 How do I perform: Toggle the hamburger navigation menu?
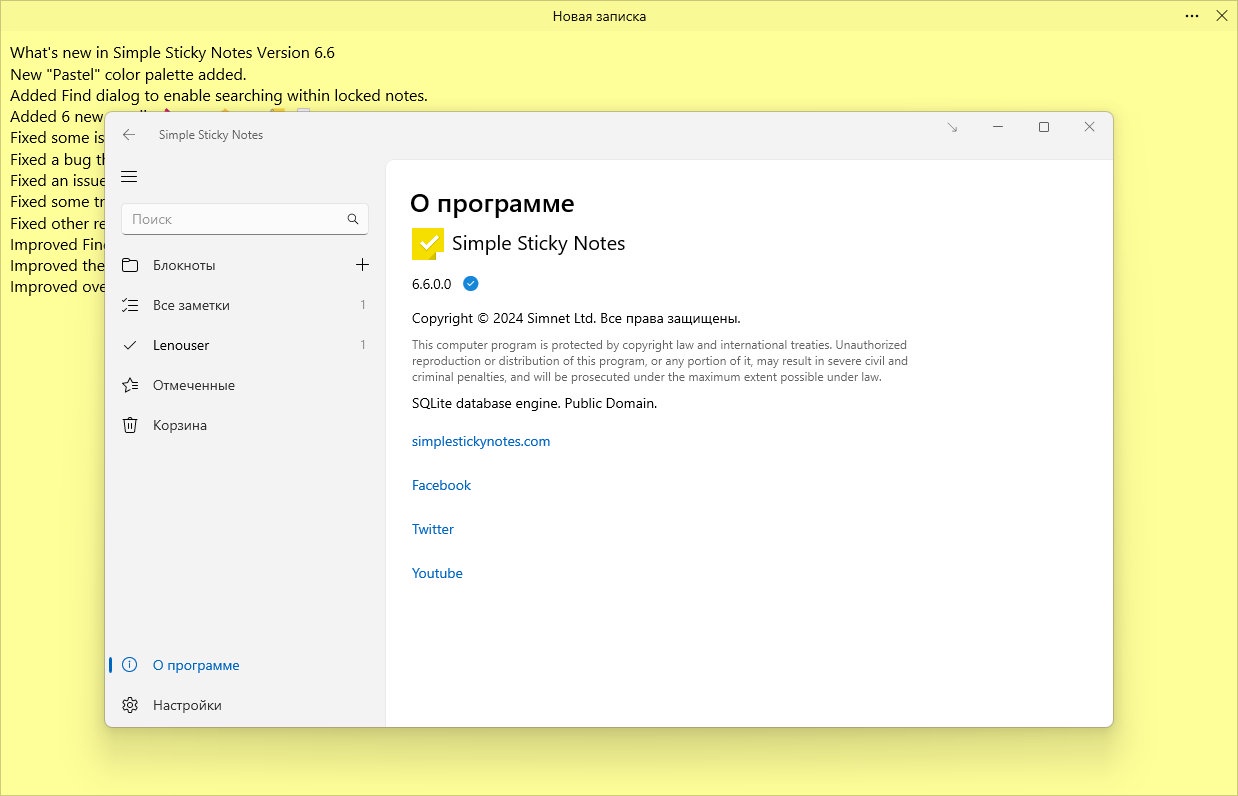[x=129, y=177]
